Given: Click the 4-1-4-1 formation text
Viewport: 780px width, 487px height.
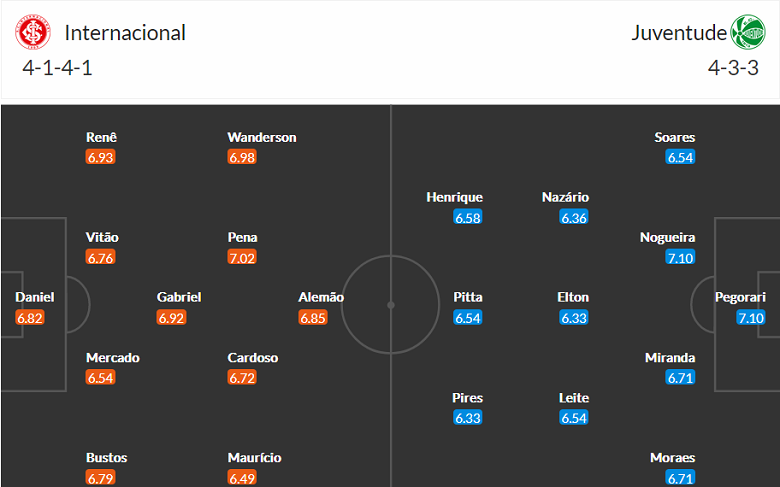Looking at the screenshot, I should pos(57,68).
